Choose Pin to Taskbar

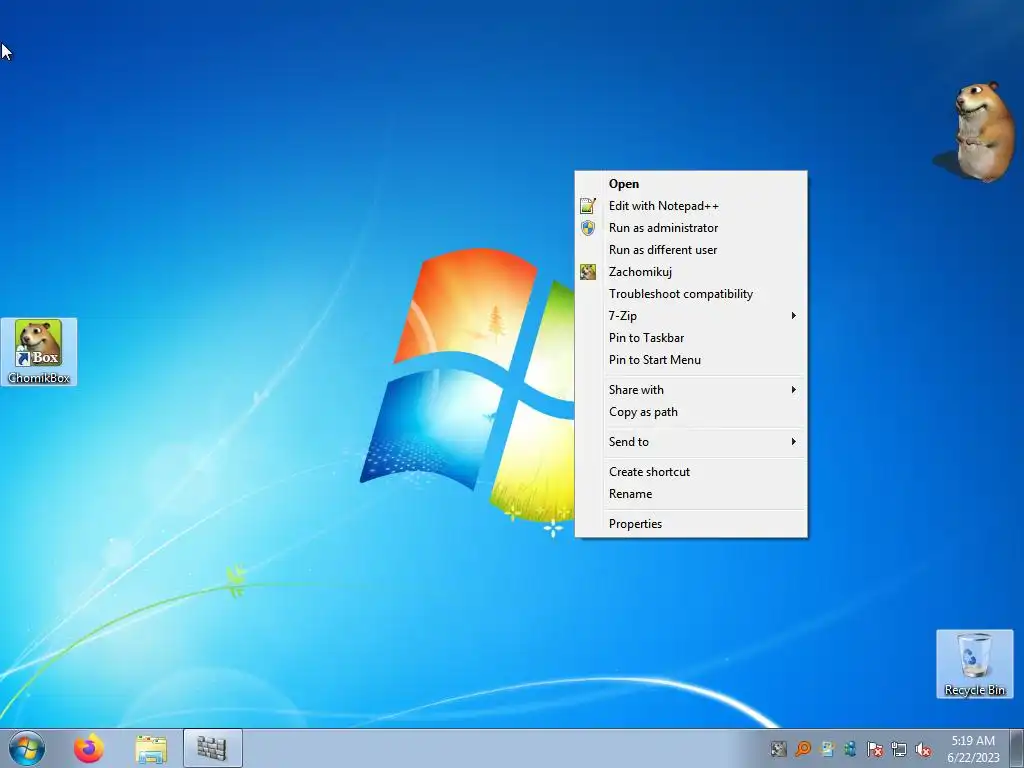coord(691,338)
